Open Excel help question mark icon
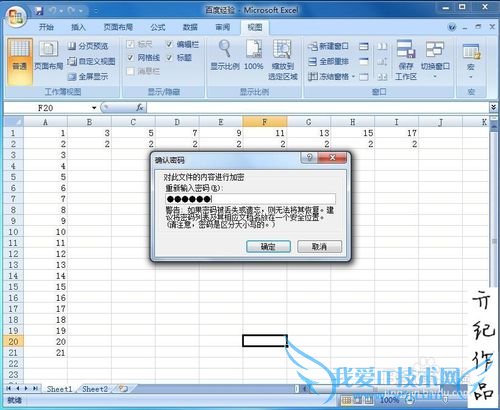 [x=452, y=27]
